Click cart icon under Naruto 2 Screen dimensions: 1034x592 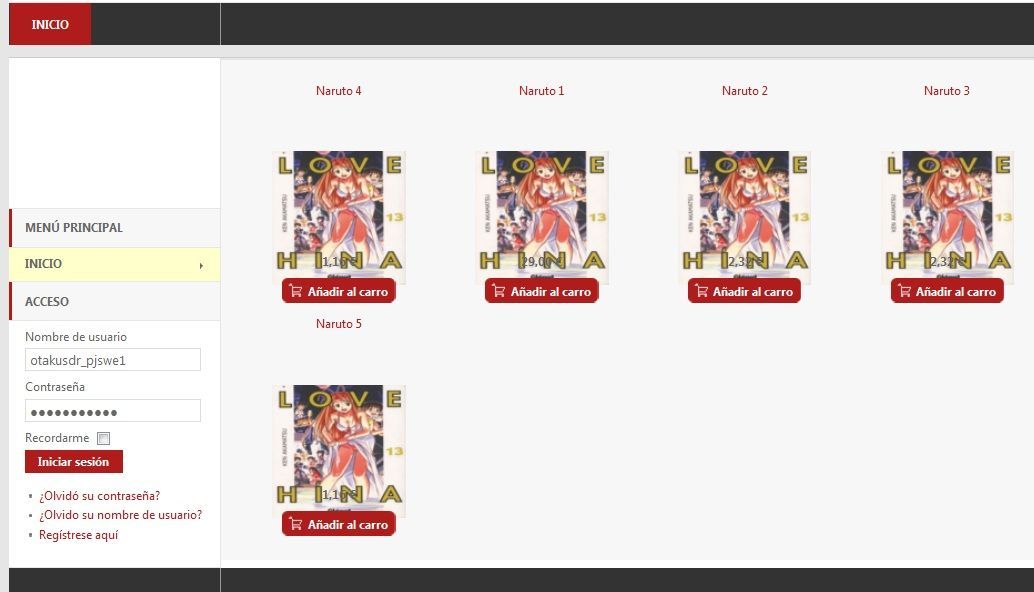(702, 291)
